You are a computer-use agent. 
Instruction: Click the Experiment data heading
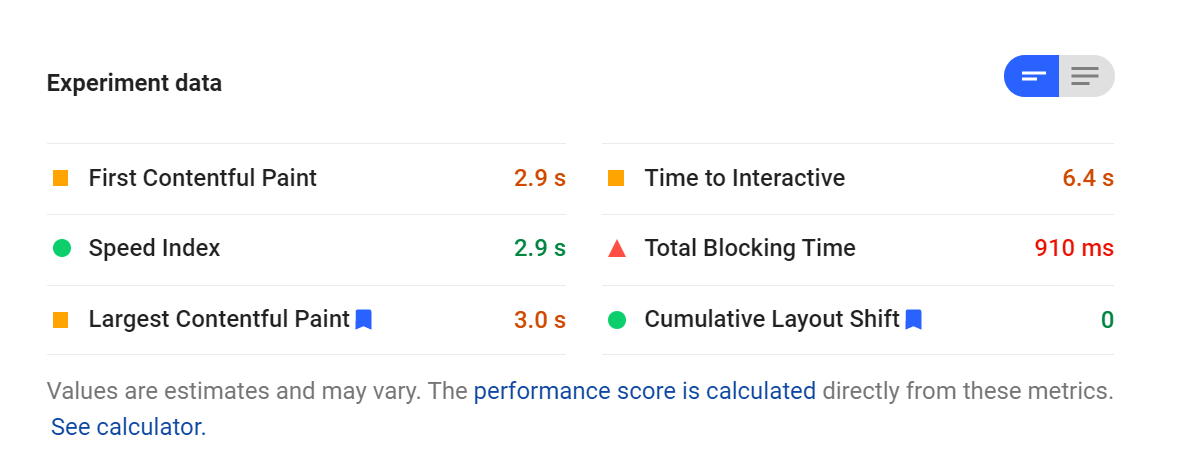coord(134,83)
